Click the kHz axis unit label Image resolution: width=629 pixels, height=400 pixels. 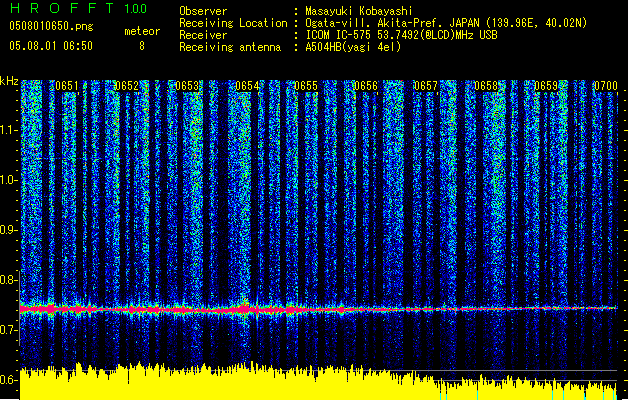click(x=10, y=80)
